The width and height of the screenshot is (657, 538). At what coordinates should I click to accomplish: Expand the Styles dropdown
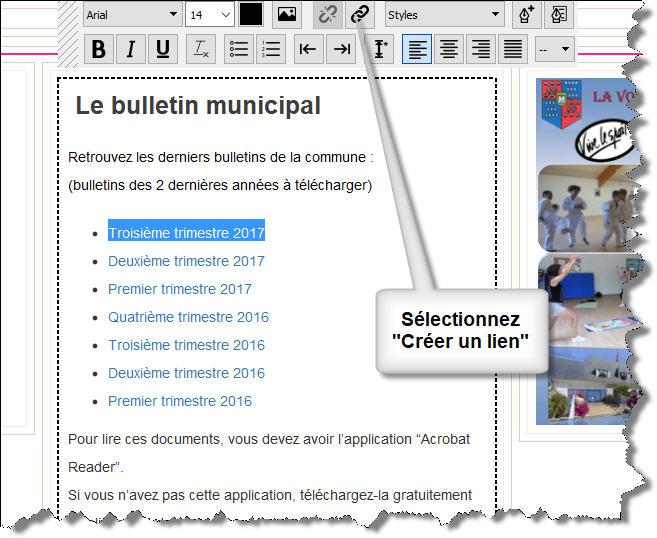pyautogui.click(x=444, y=15)
